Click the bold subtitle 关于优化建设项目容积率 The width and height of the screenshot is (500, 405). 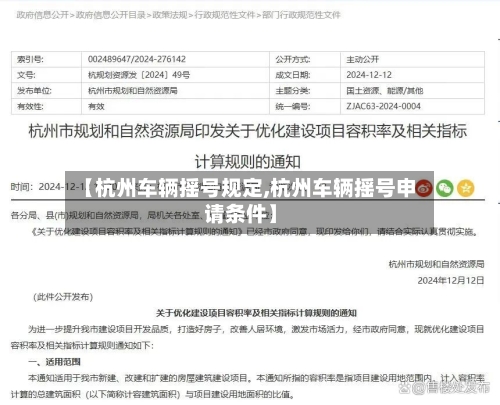click(x=256, y=313)
